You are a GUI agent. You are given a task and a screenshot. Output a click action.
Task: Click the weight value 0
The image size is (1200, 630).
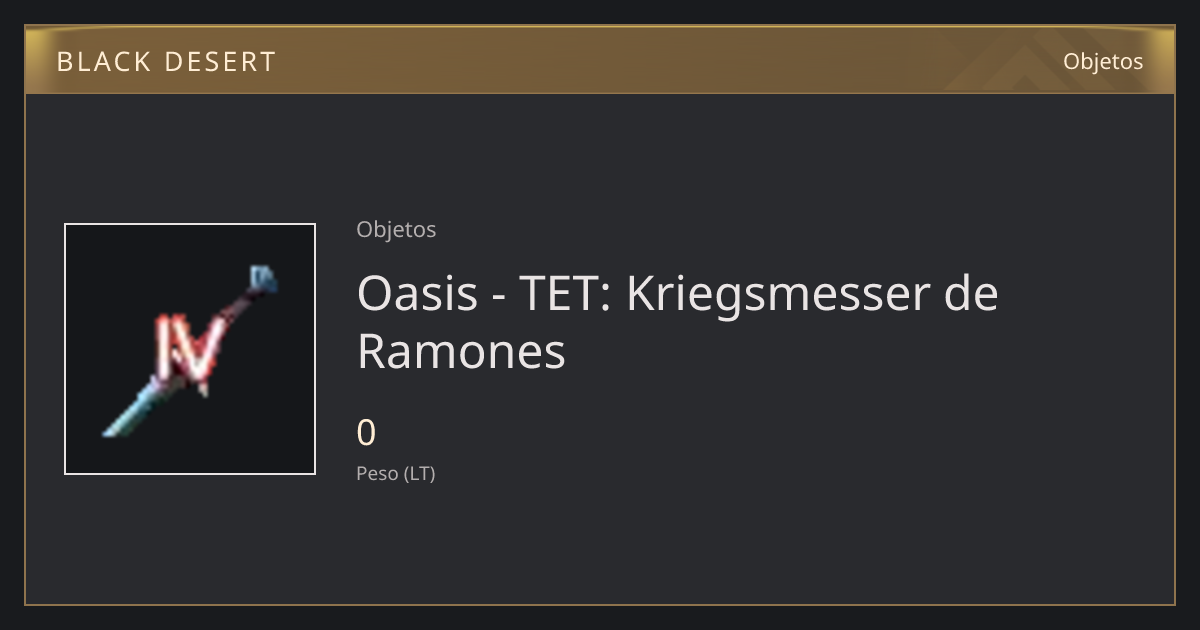click(x=367, y=433)
